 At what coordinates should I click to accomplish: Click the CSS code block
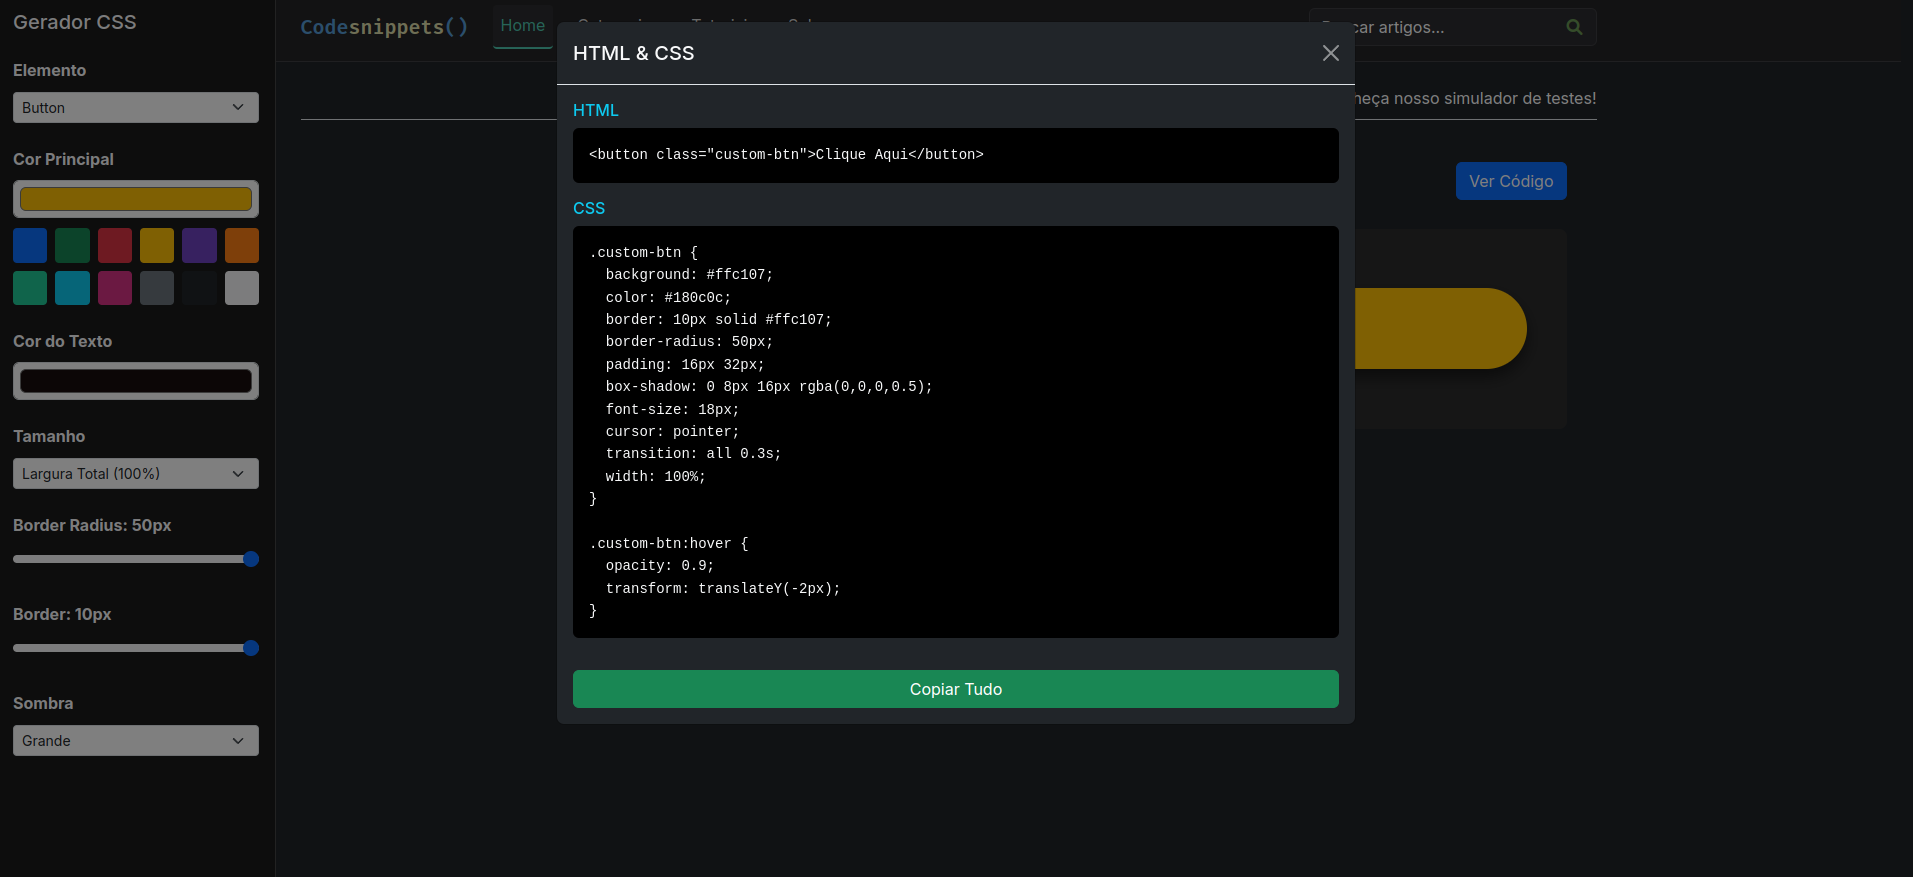pyautogui.click(x=955, y=432)
